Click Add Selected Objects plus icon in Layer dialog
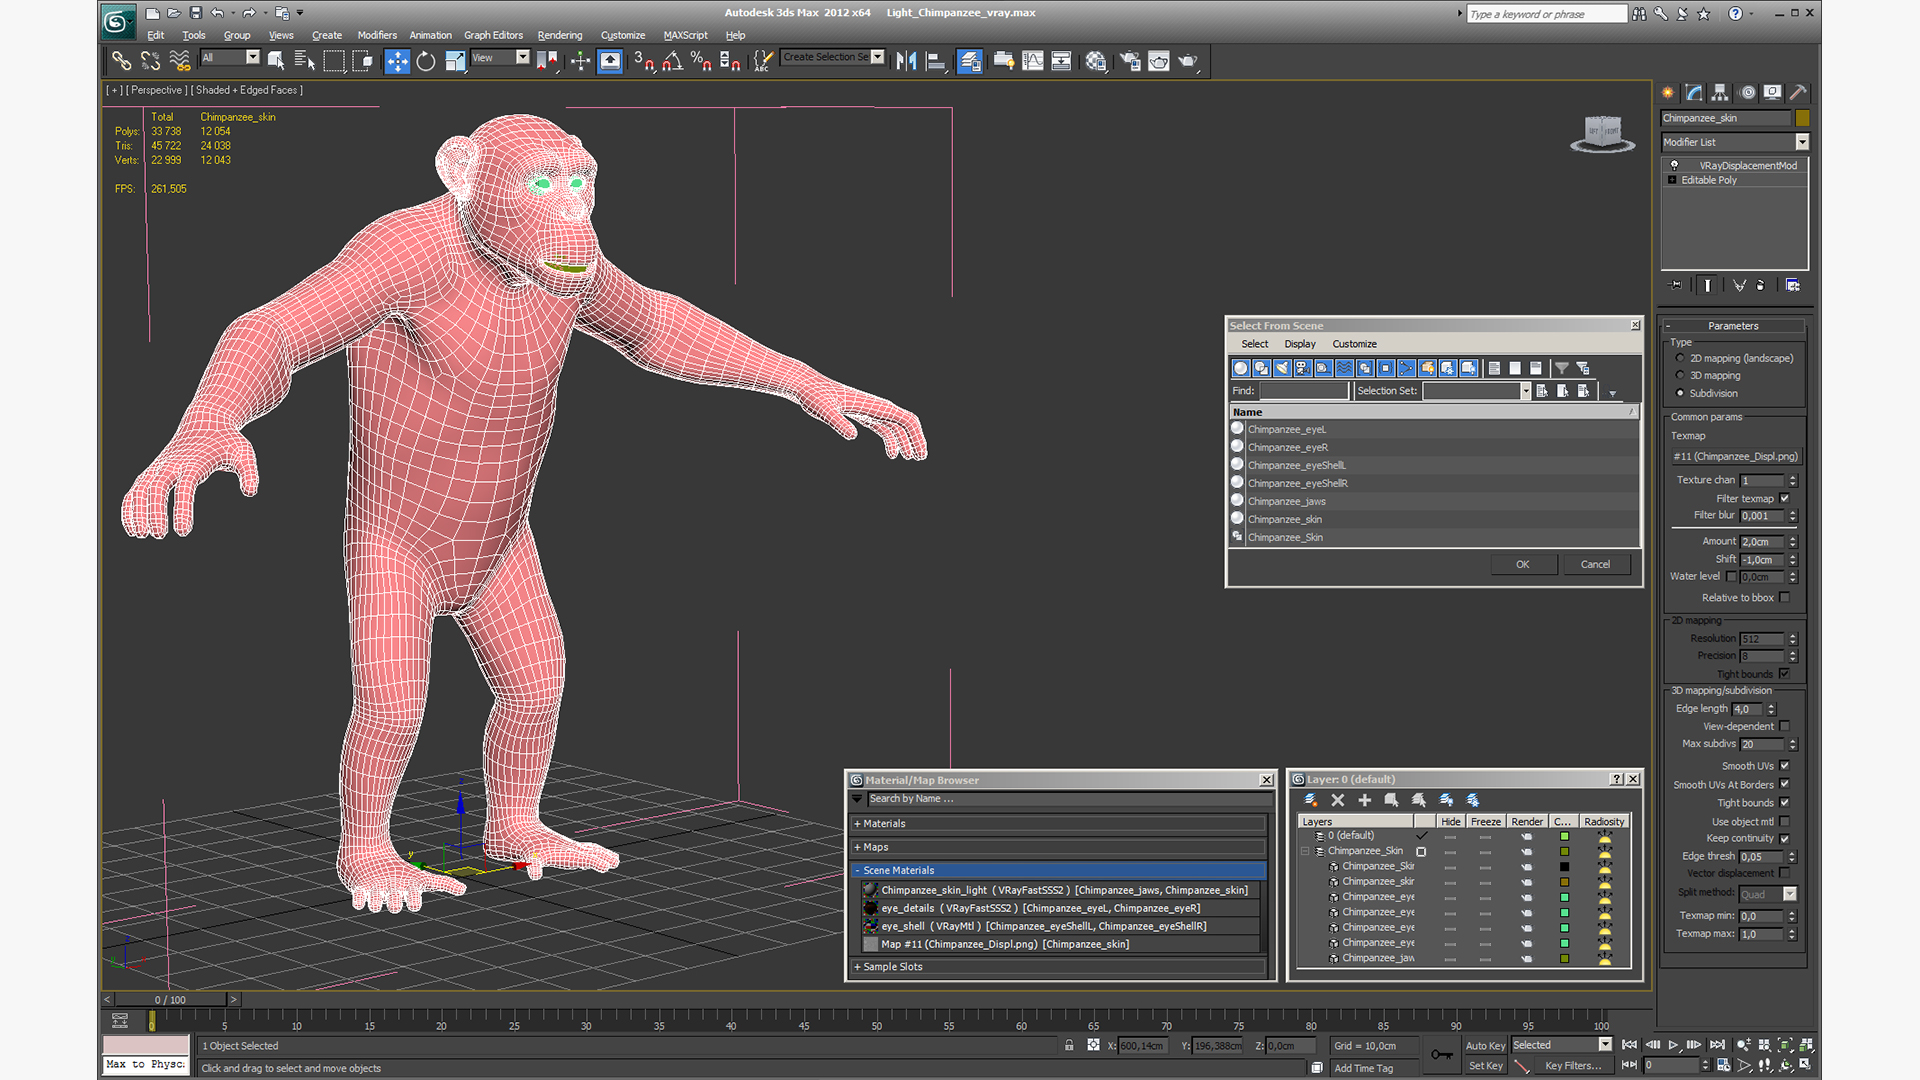The width and height of the screenshot is (1920, 1080). click(x=1364, y=800)
